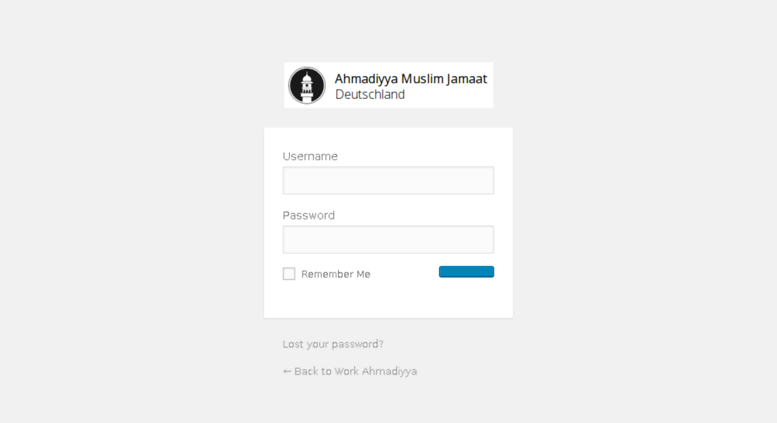The width and height of the screenshot is (777, 423).
Task: Toggle Remember Me via its text label
Action: [335, 274]
